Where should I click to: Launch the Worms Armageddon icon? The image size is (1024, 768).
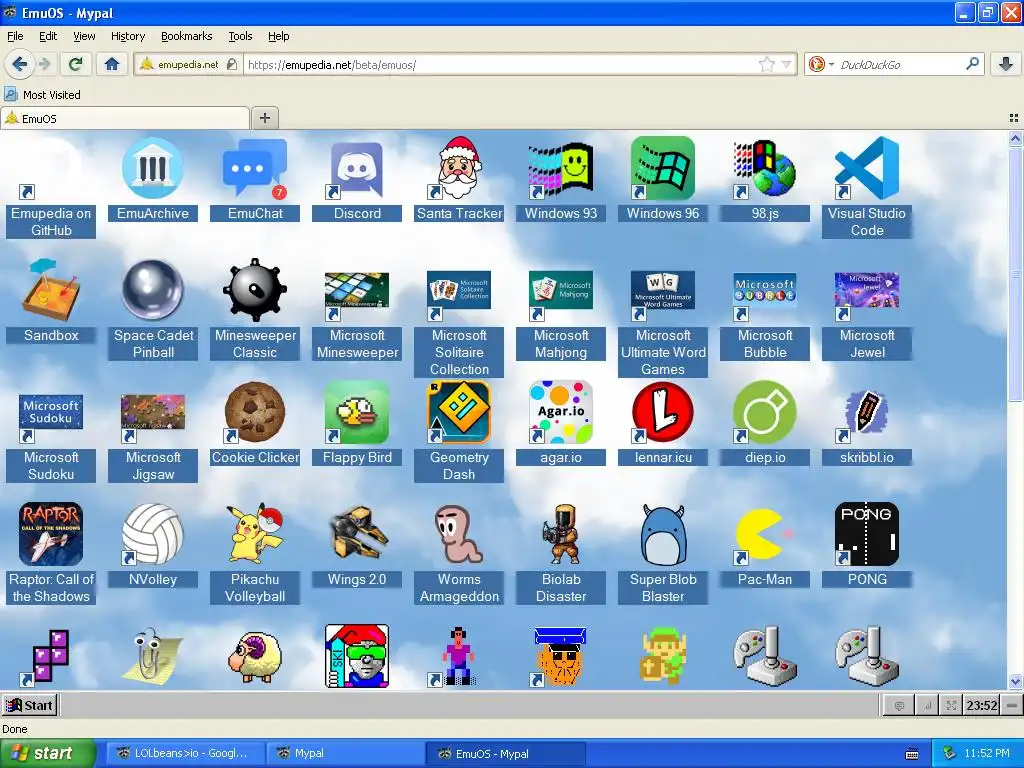[x=459, y=534]
